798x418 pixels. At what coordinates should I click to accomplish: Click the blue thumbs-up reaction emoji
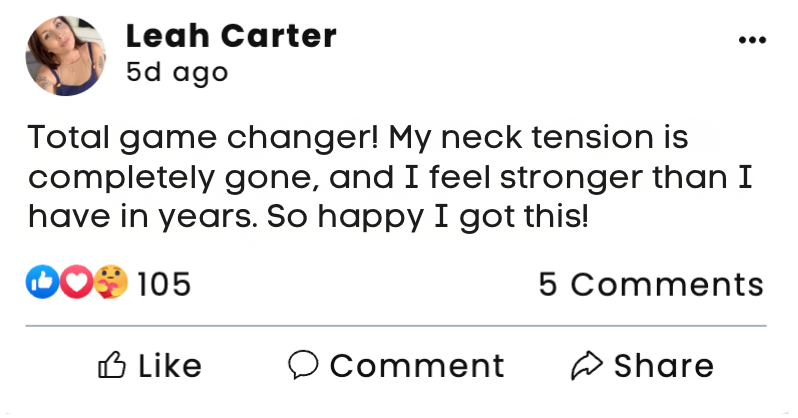point(41,284)
